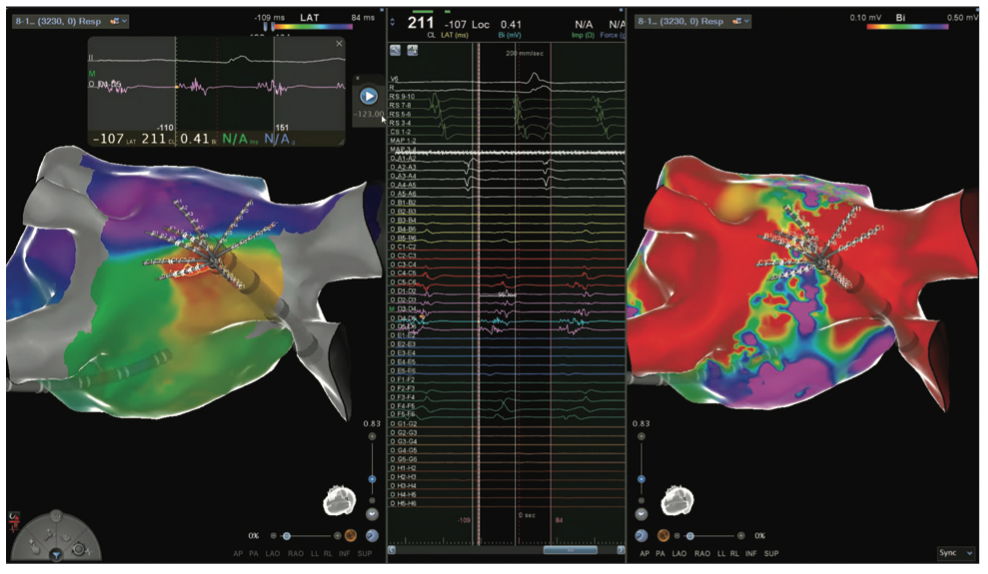Click the orange sphere icon in left map
Screen dimensions: 988x574
click(x=351, y=536)
